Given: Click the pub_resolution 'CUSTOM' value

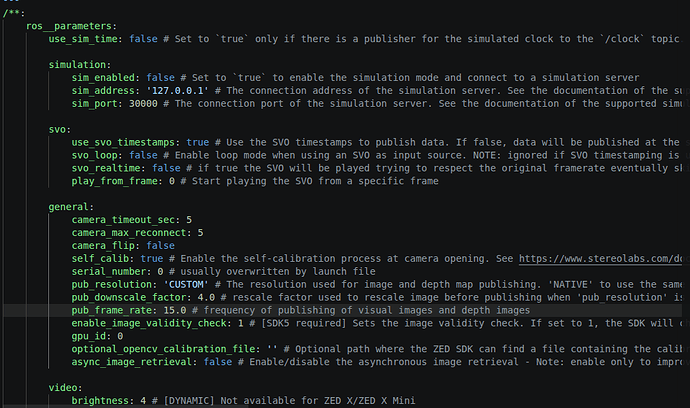Looking at the screenshot, I should point(186,284).
